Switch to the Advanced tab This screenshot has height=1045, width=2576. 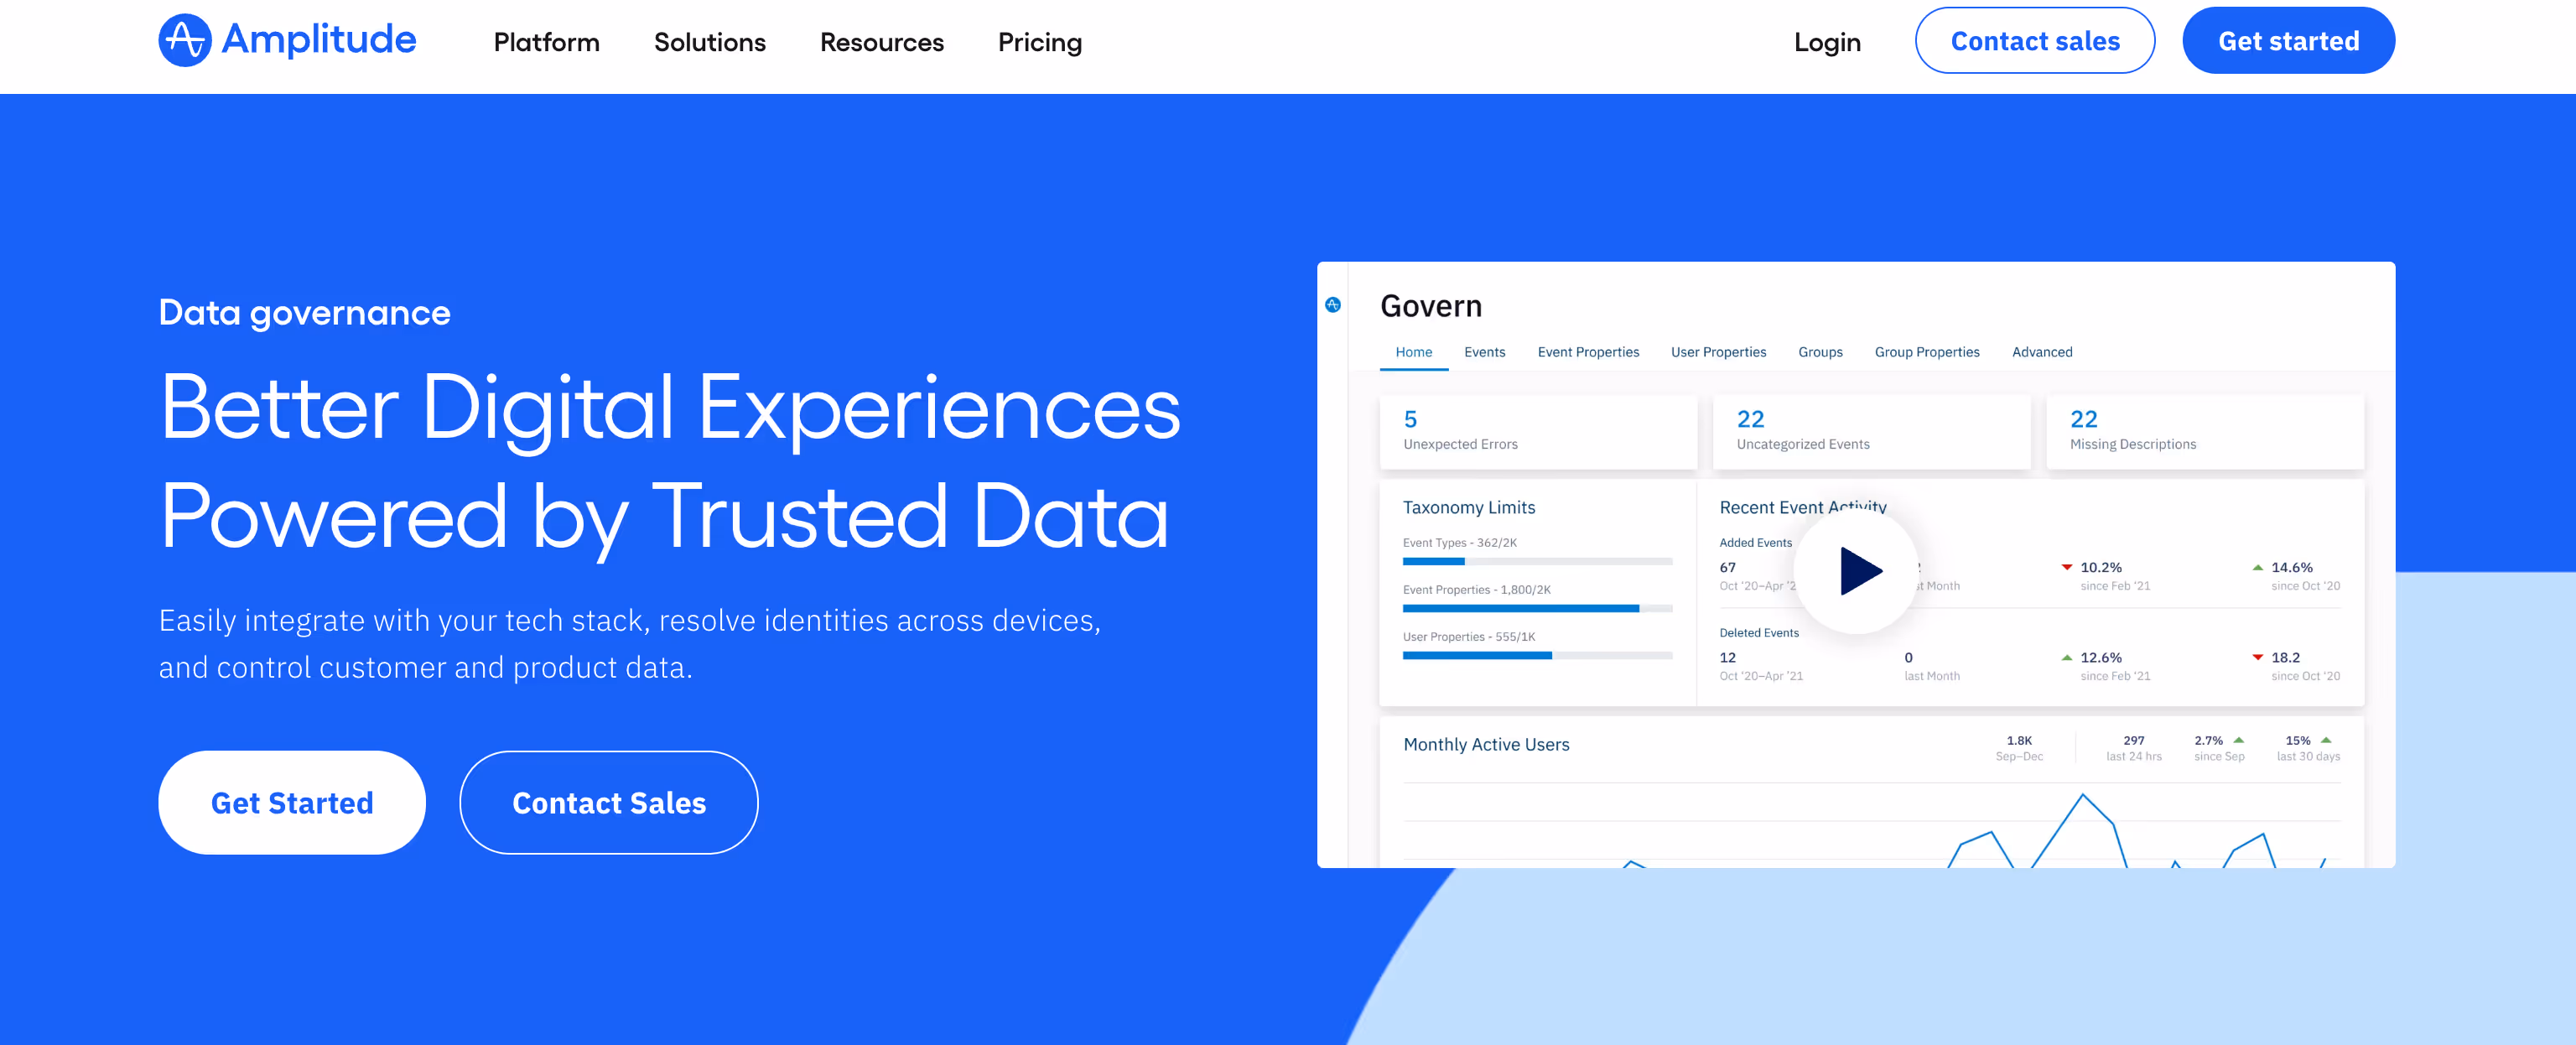tap(2041, 352)
